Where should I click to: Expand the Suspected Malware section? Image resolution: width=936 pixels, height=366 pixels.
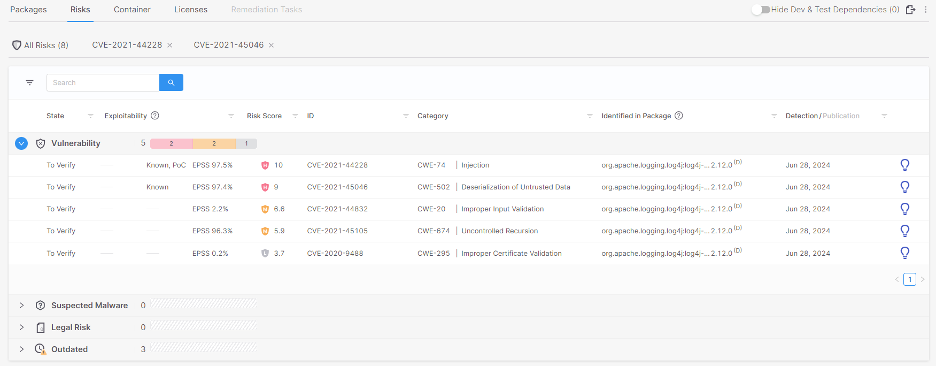[21, 305]
